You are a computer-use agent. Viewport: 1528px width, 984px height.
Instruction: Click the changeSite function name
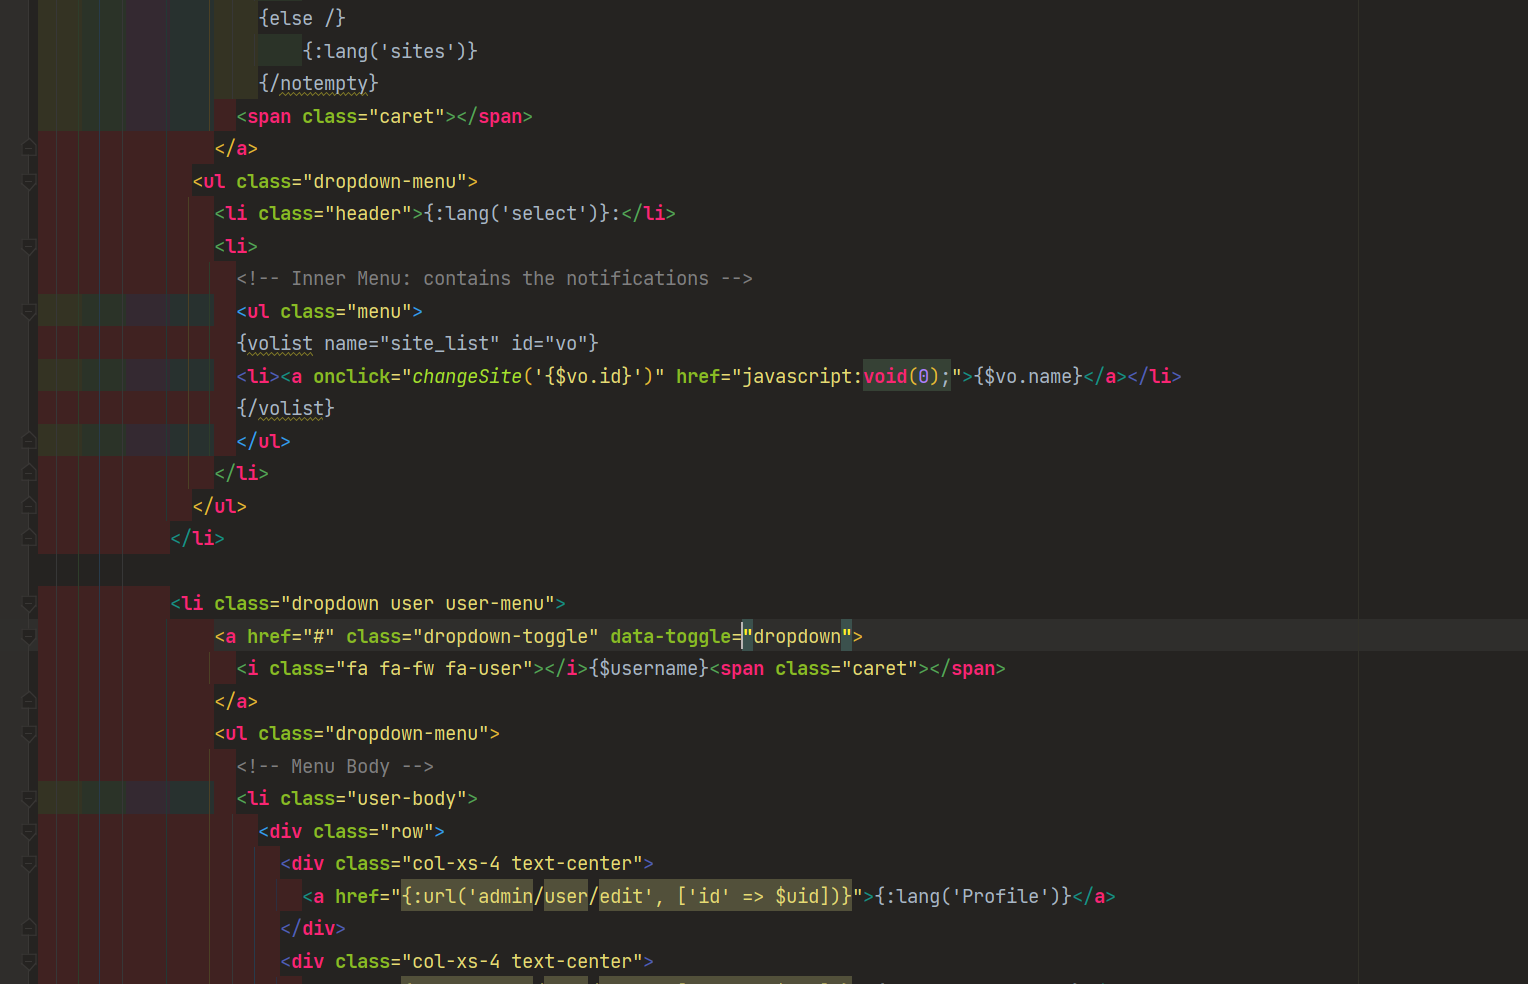coord(467,376)
